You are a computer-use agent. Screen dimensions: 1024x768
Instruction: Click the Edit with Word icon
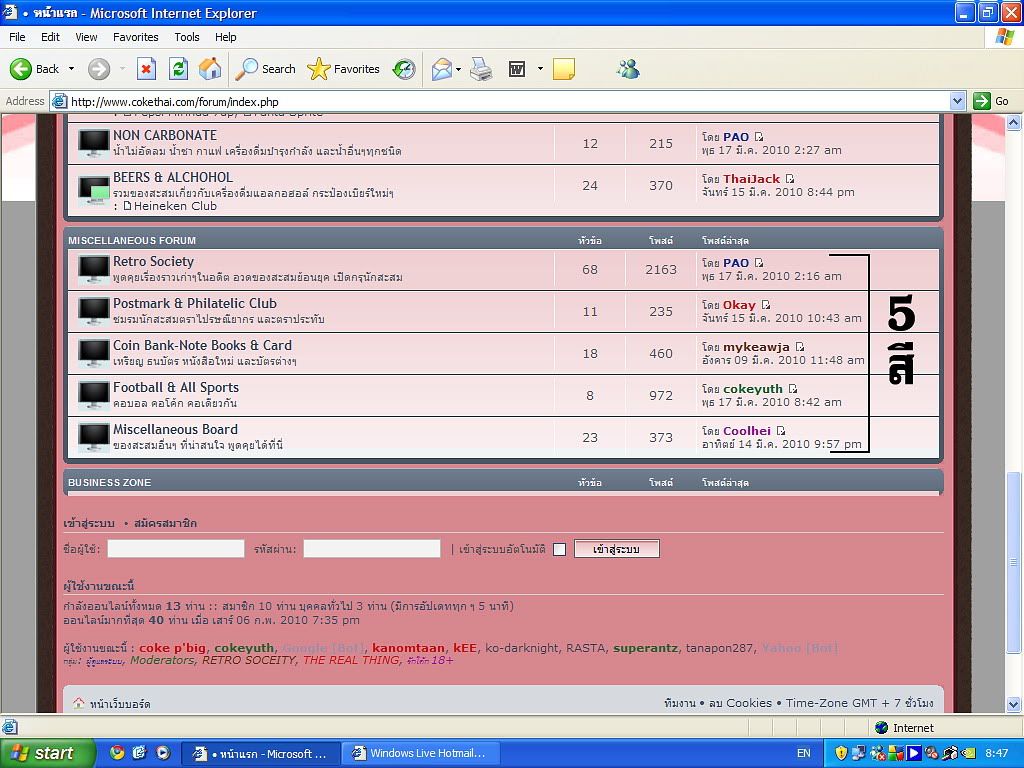coord(517,69)
